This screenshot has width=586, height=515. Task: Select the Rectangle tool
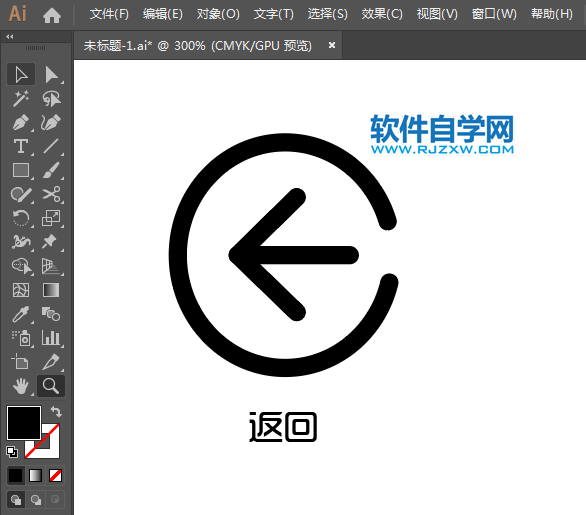click(21, 170)
